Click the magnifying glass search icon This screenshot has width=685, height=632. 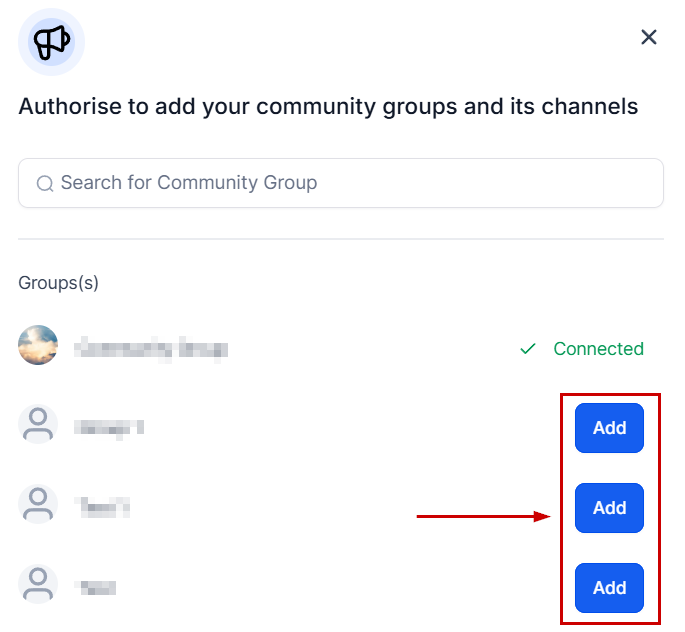pos(44,183)
